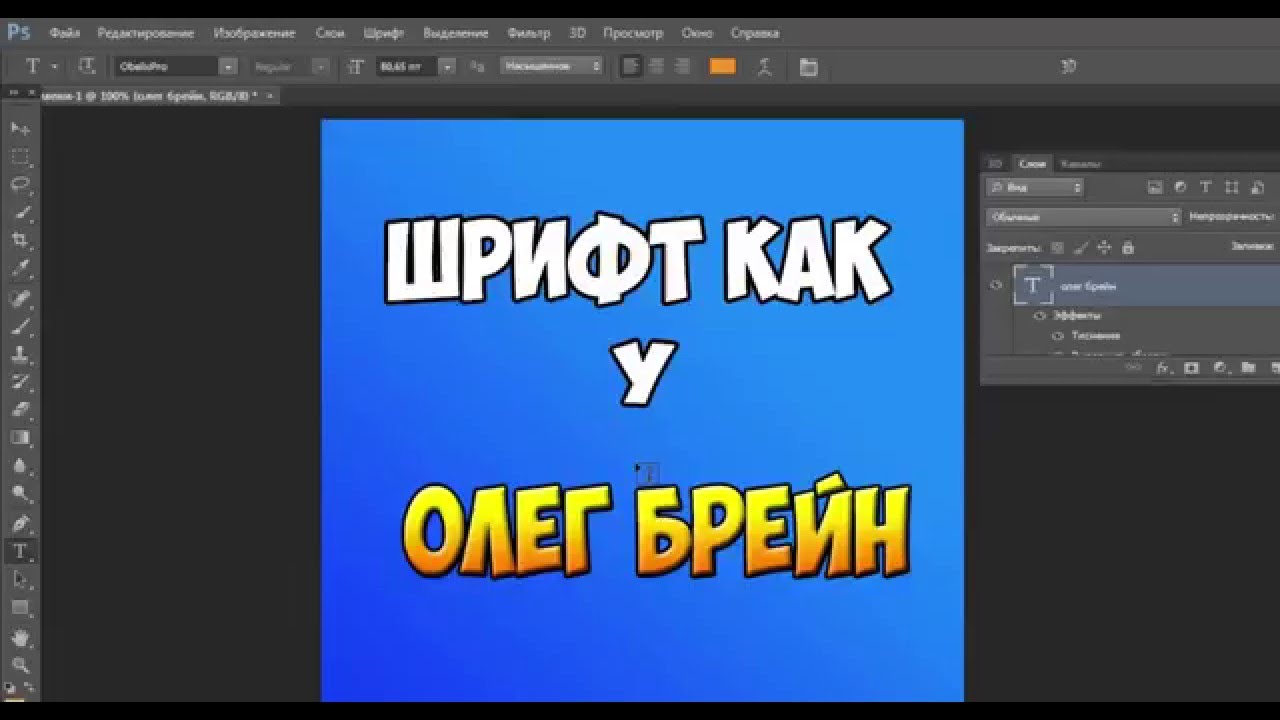Open the ObelixPro font family dropdown
The image size is (1280, 720).
(228, 66)
